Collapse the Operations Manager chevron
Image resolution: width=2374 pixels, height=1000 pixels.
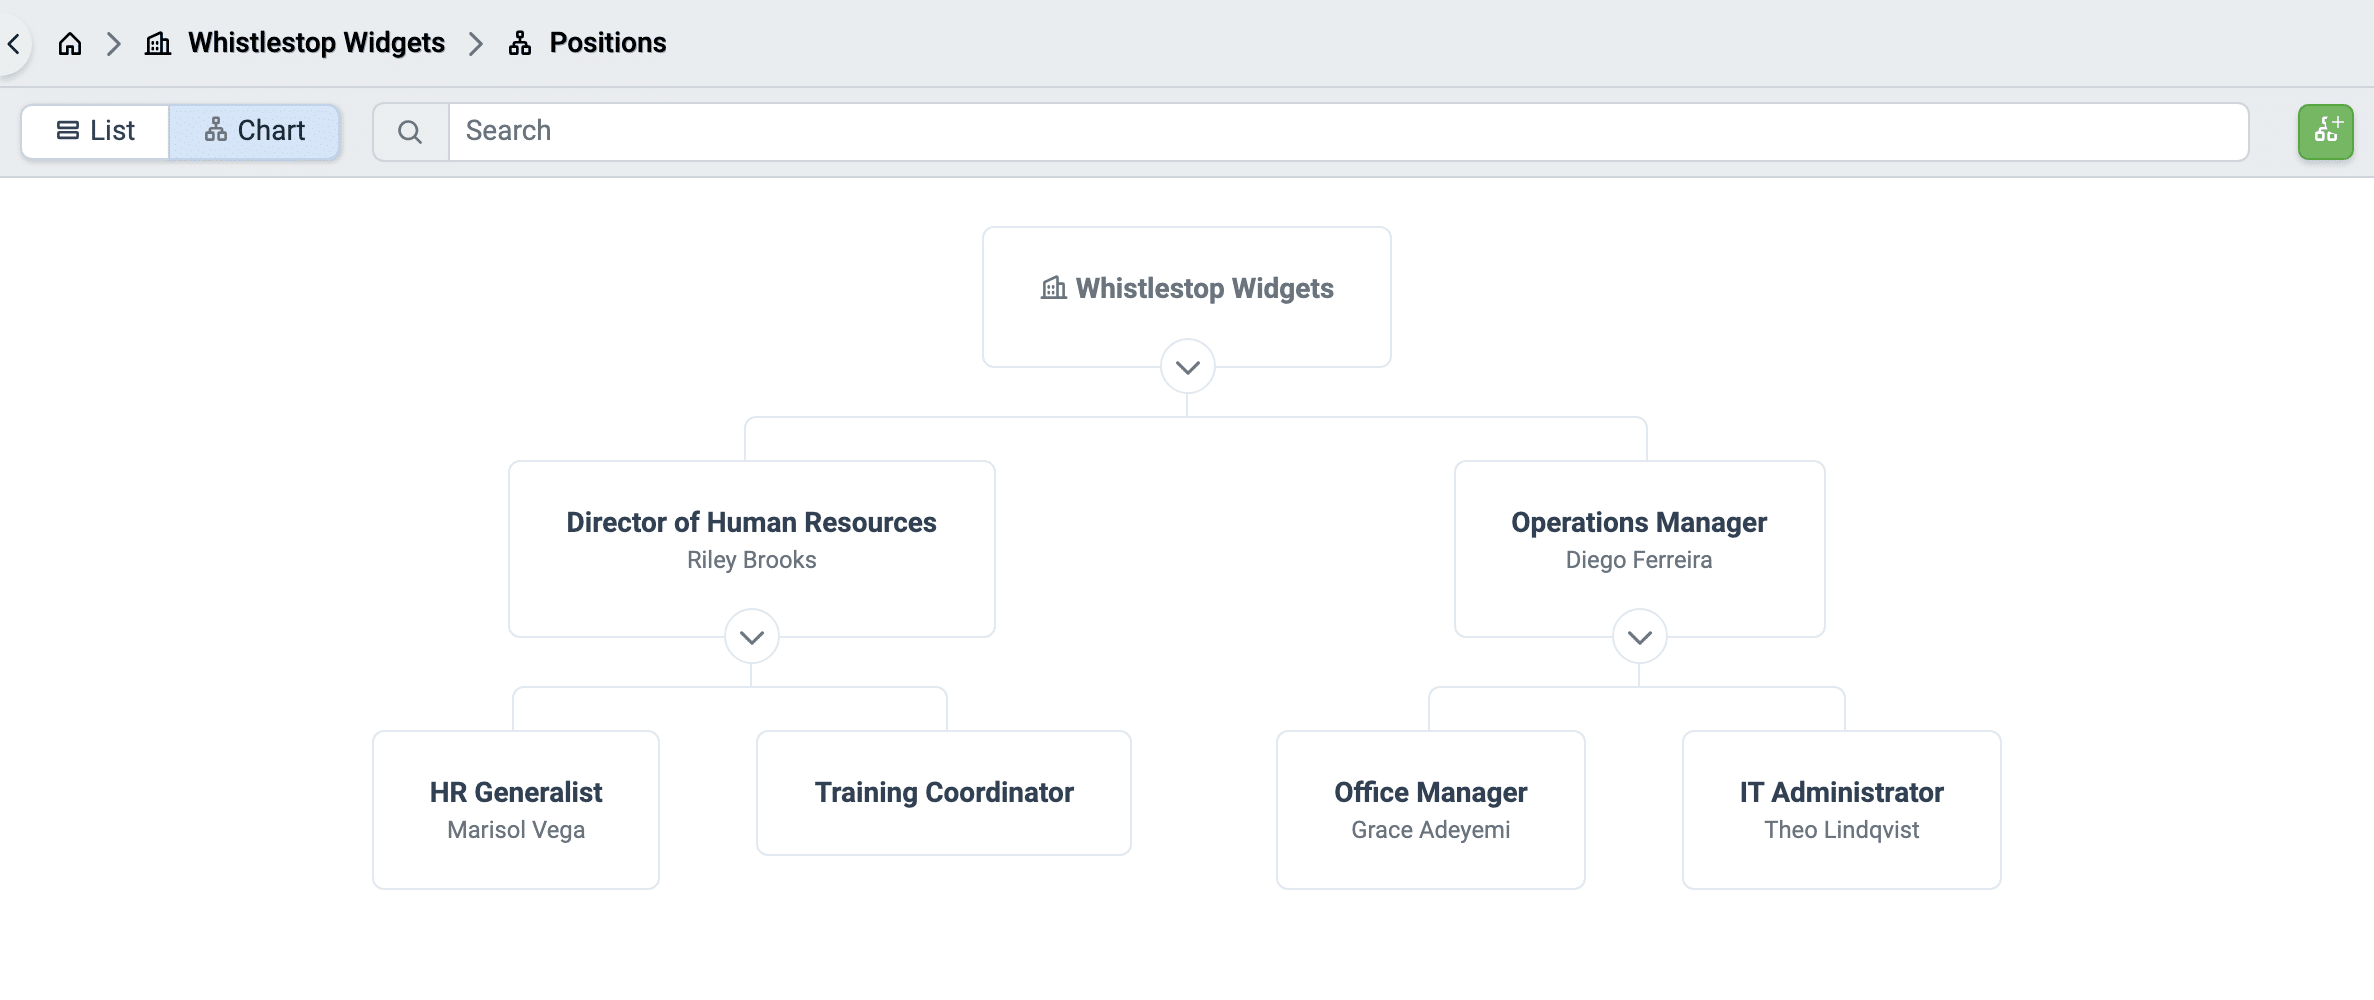pyautogui.click(x=1640, y=637)
